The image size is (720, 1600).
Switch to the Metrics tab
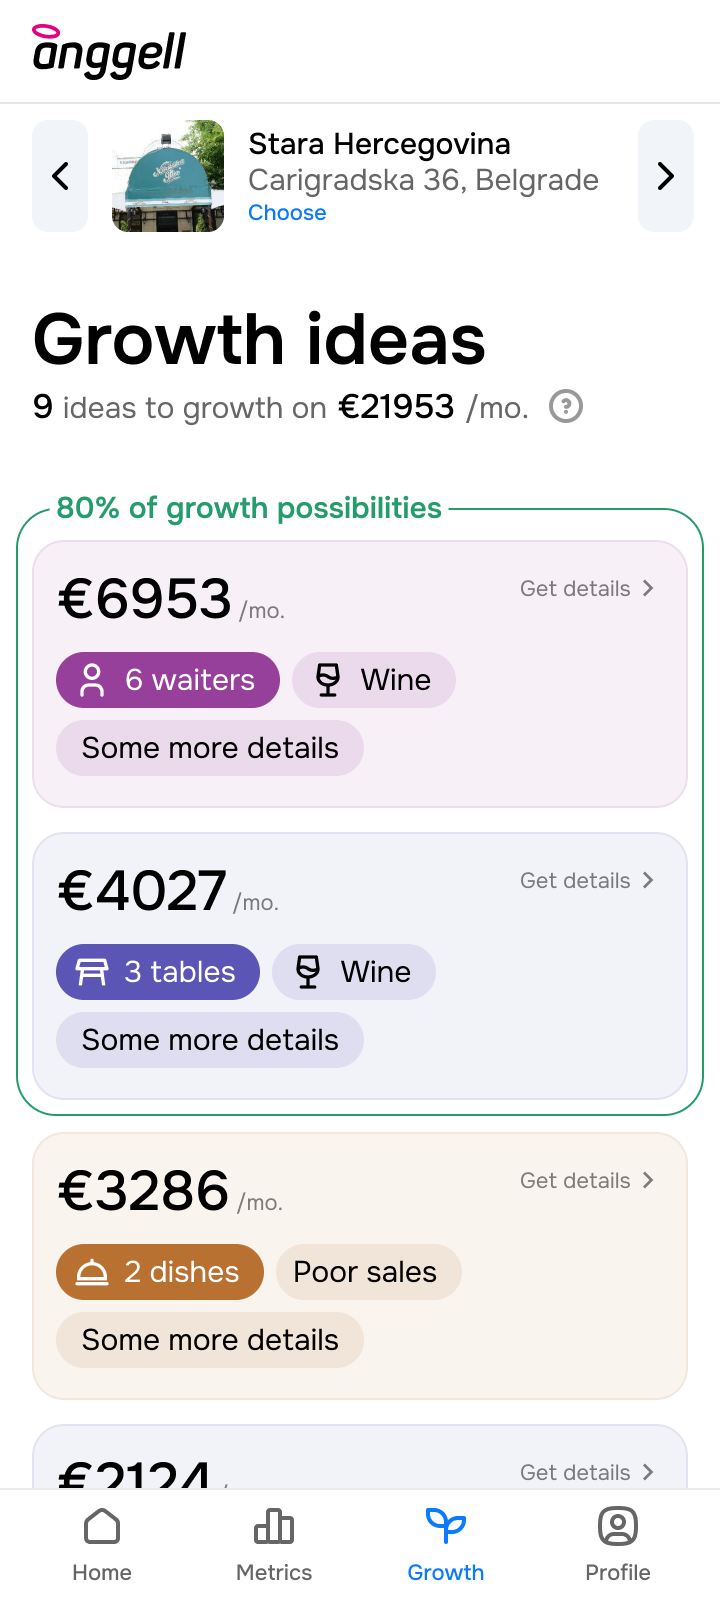tap(274, 1544)
